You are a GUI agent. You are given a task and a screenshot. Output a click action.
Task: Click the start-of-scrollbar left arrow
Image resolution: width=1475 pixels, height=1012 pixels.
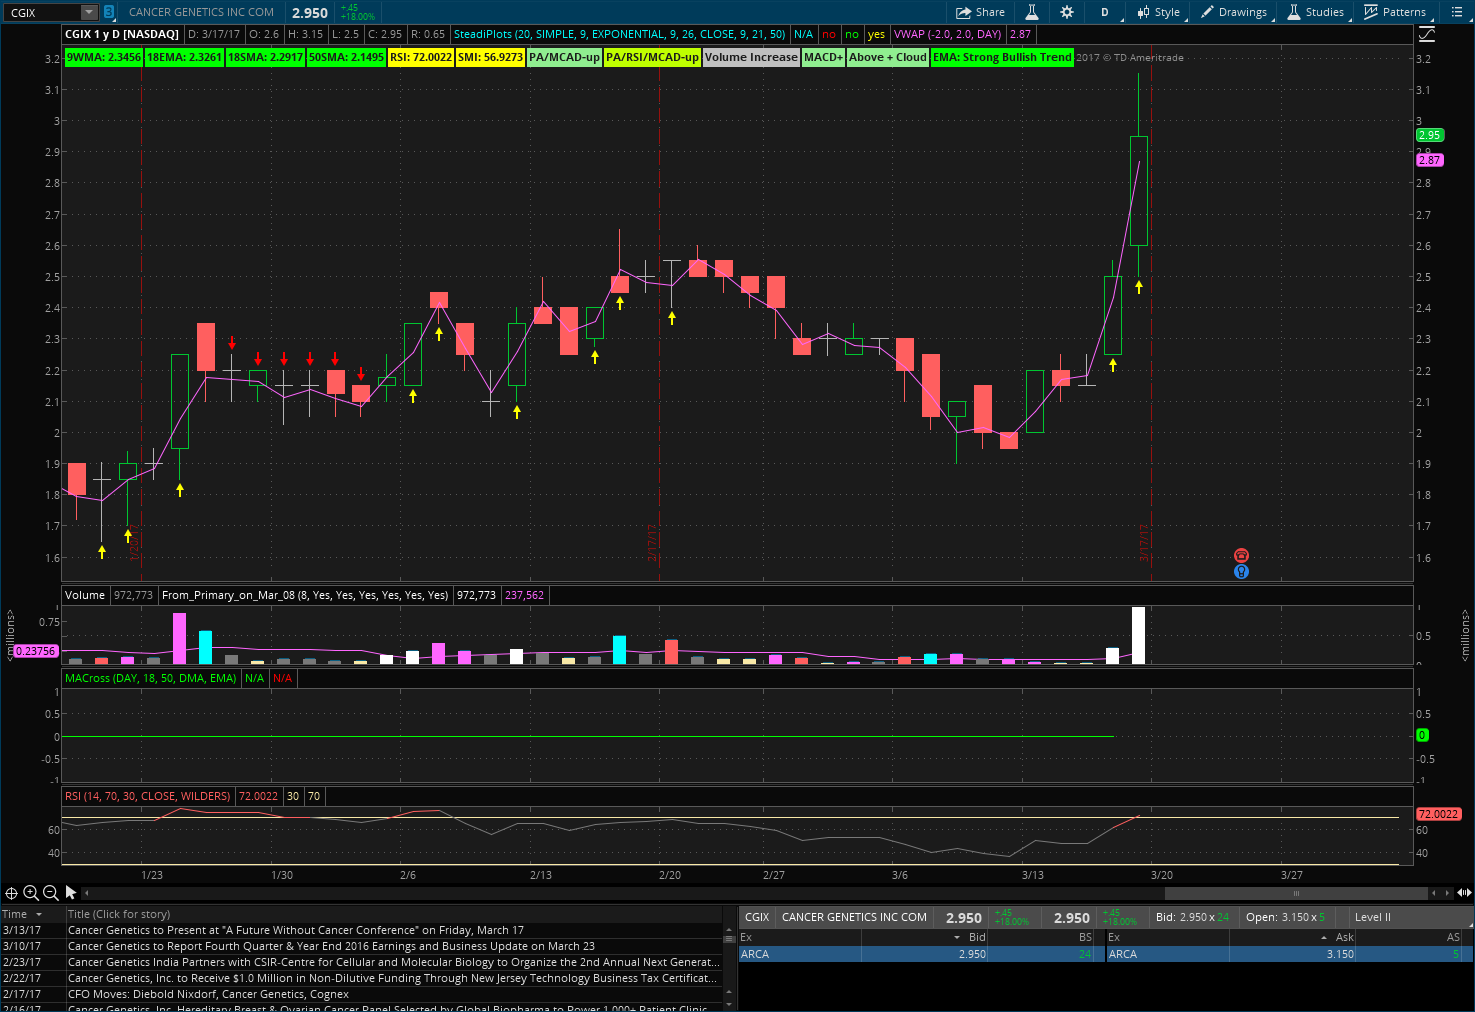[86, 893]
